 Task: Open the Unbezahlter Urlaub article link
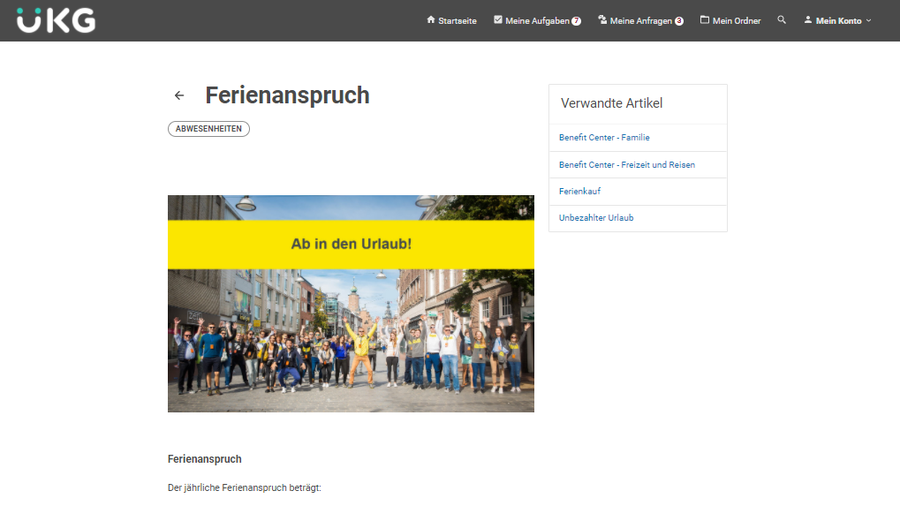click(596, 218)
